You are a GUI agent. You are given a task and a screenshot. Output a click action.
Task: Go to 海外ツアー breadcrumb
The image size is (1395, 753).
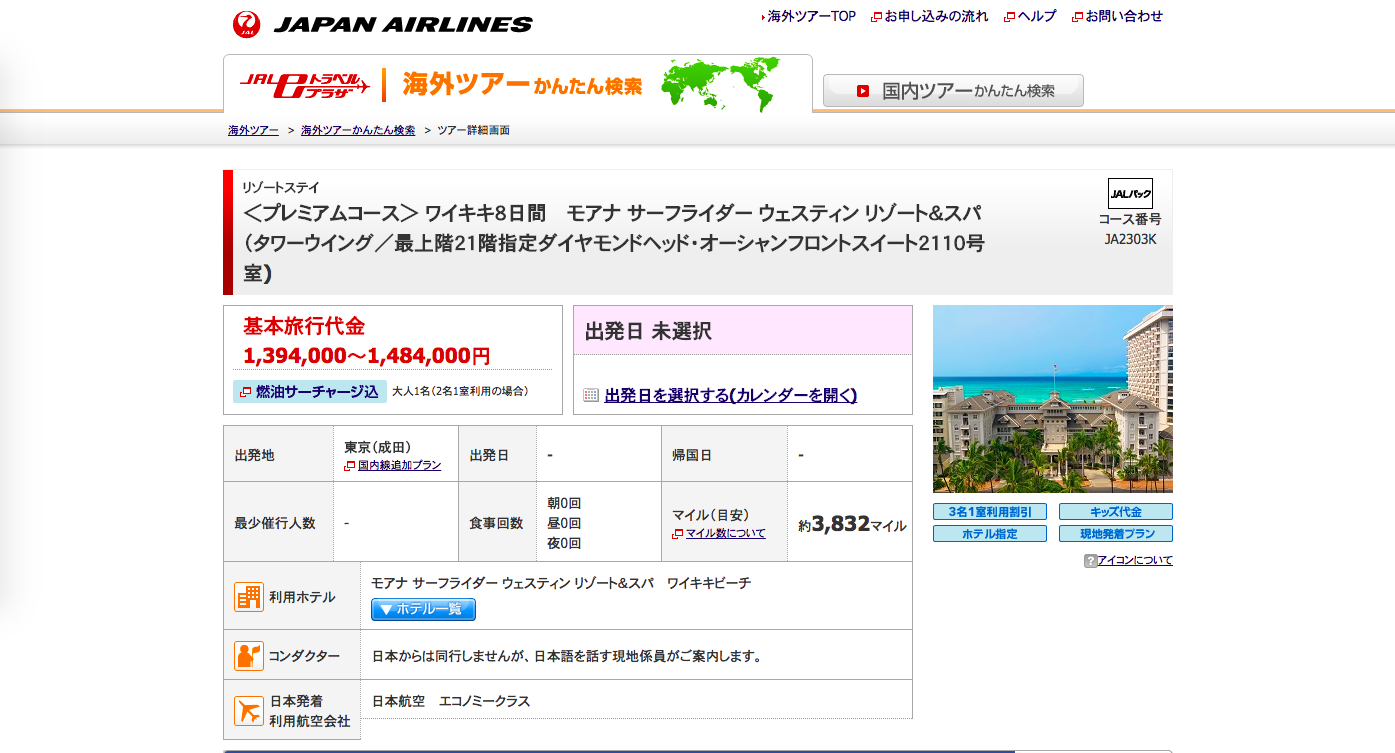253,130
